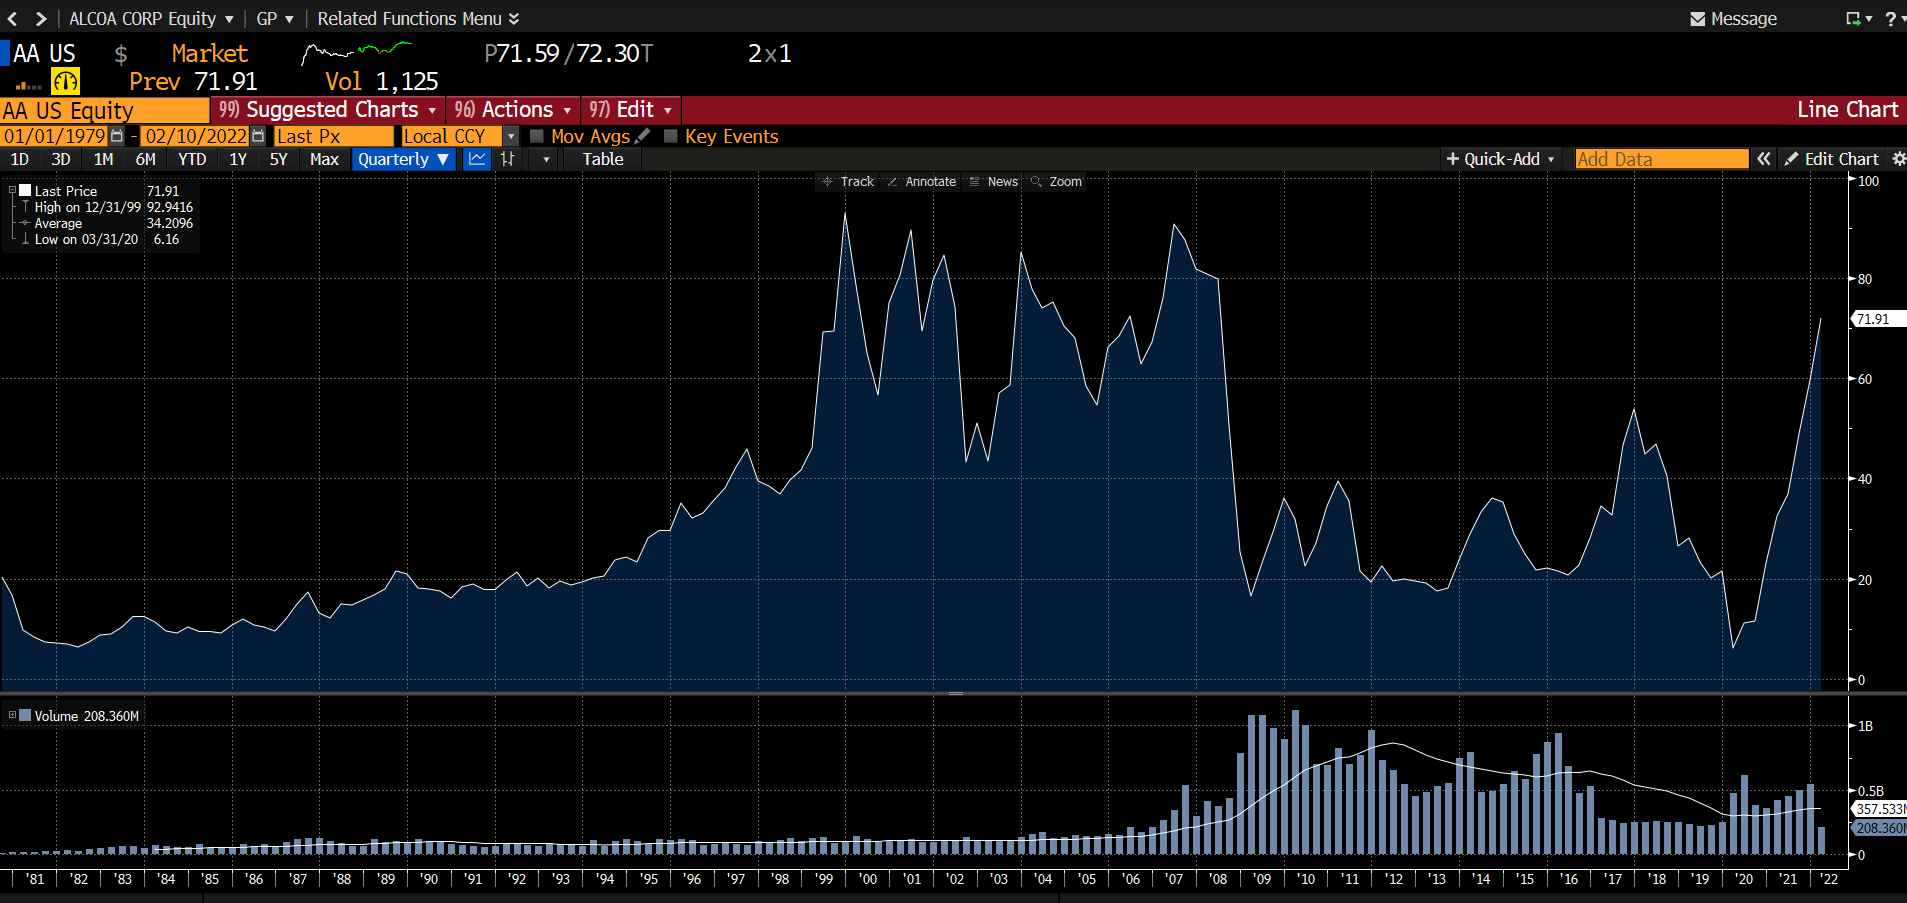
Task: Open the start date calendar picker
Action: tap(117, 136)
